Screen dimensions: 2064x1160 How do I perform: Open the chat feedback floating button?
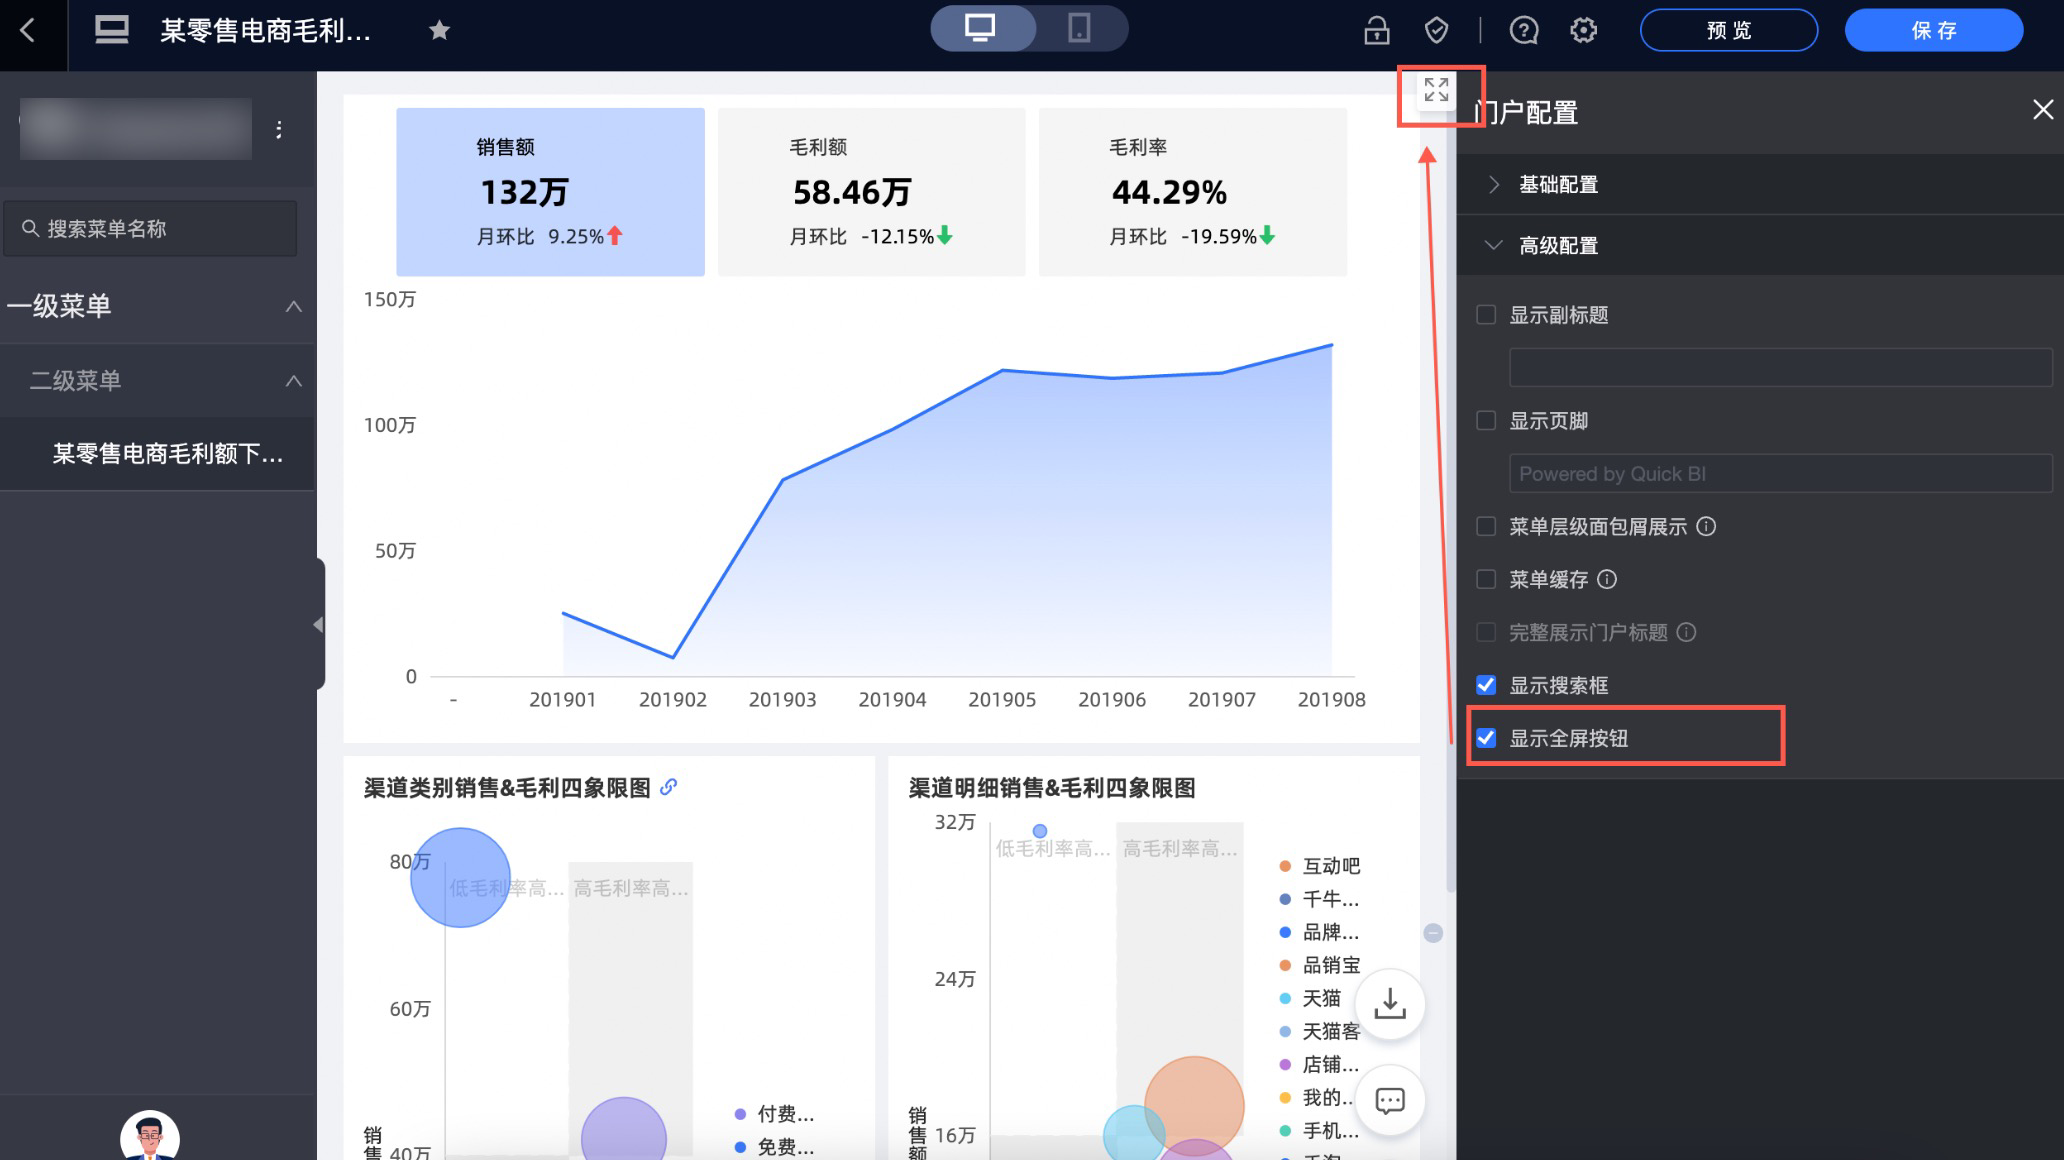pyautogui.click(x=1390, y=1101)
